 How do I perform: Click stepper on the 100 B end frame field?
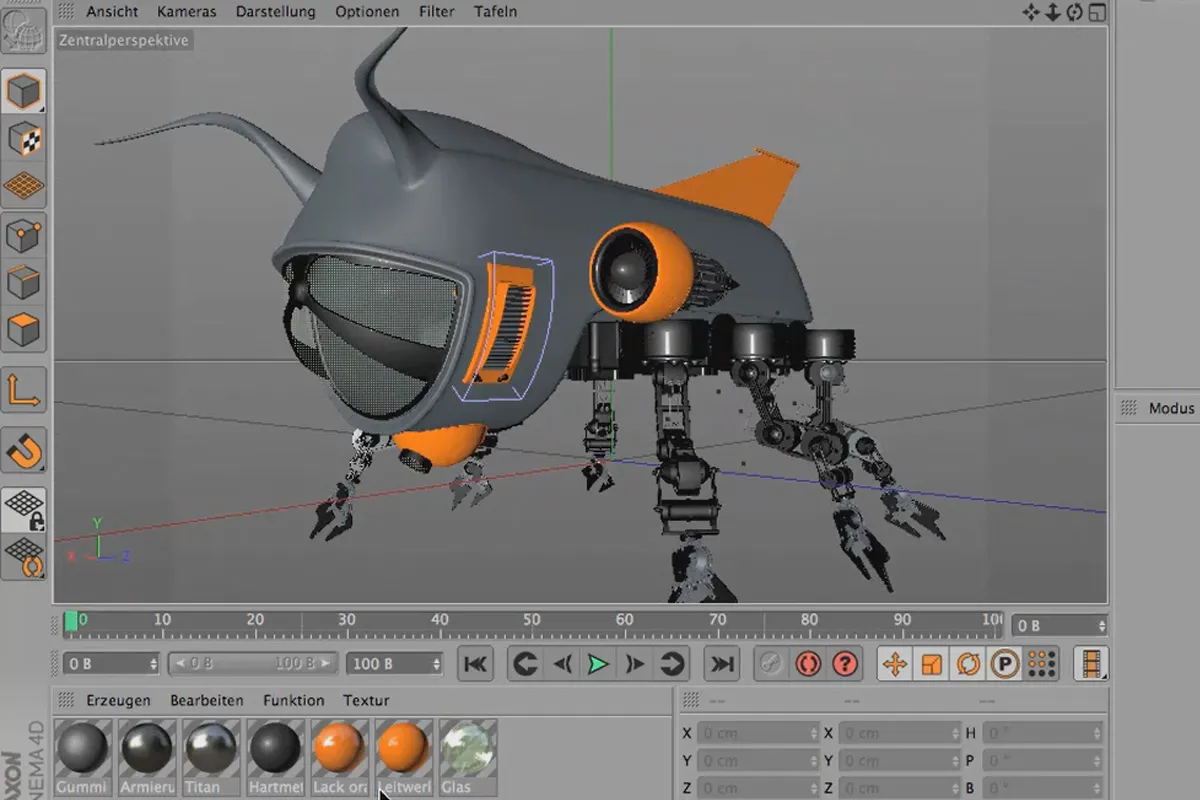click(x=435, y=664)
